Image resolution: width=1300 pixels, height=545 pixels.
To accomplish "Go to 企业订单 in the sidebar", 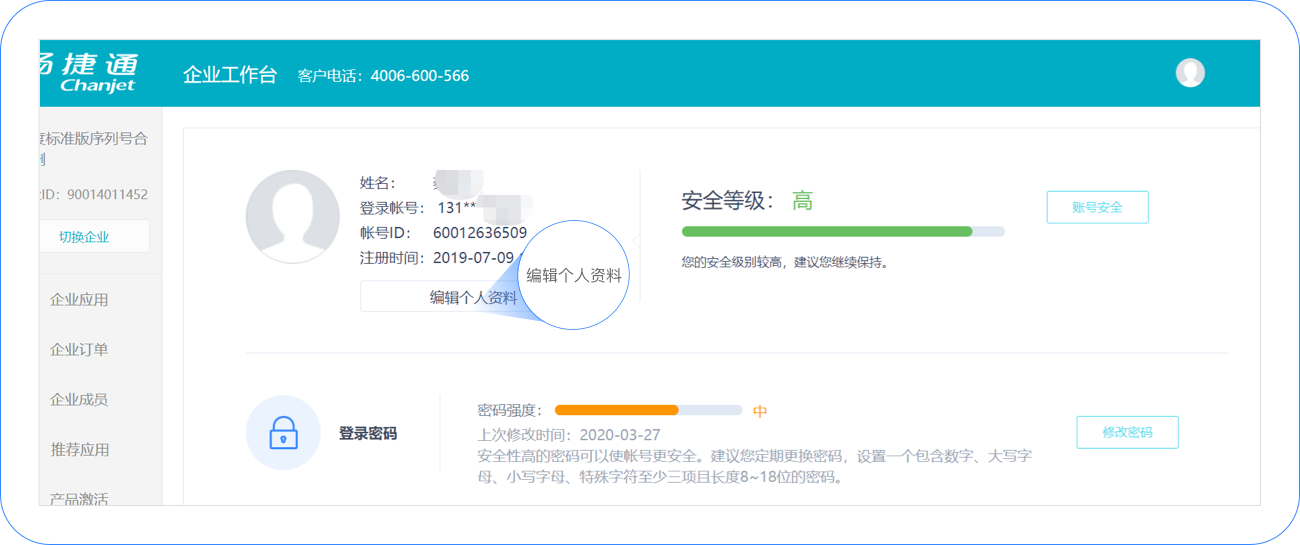I will click(x=80, y=350).
